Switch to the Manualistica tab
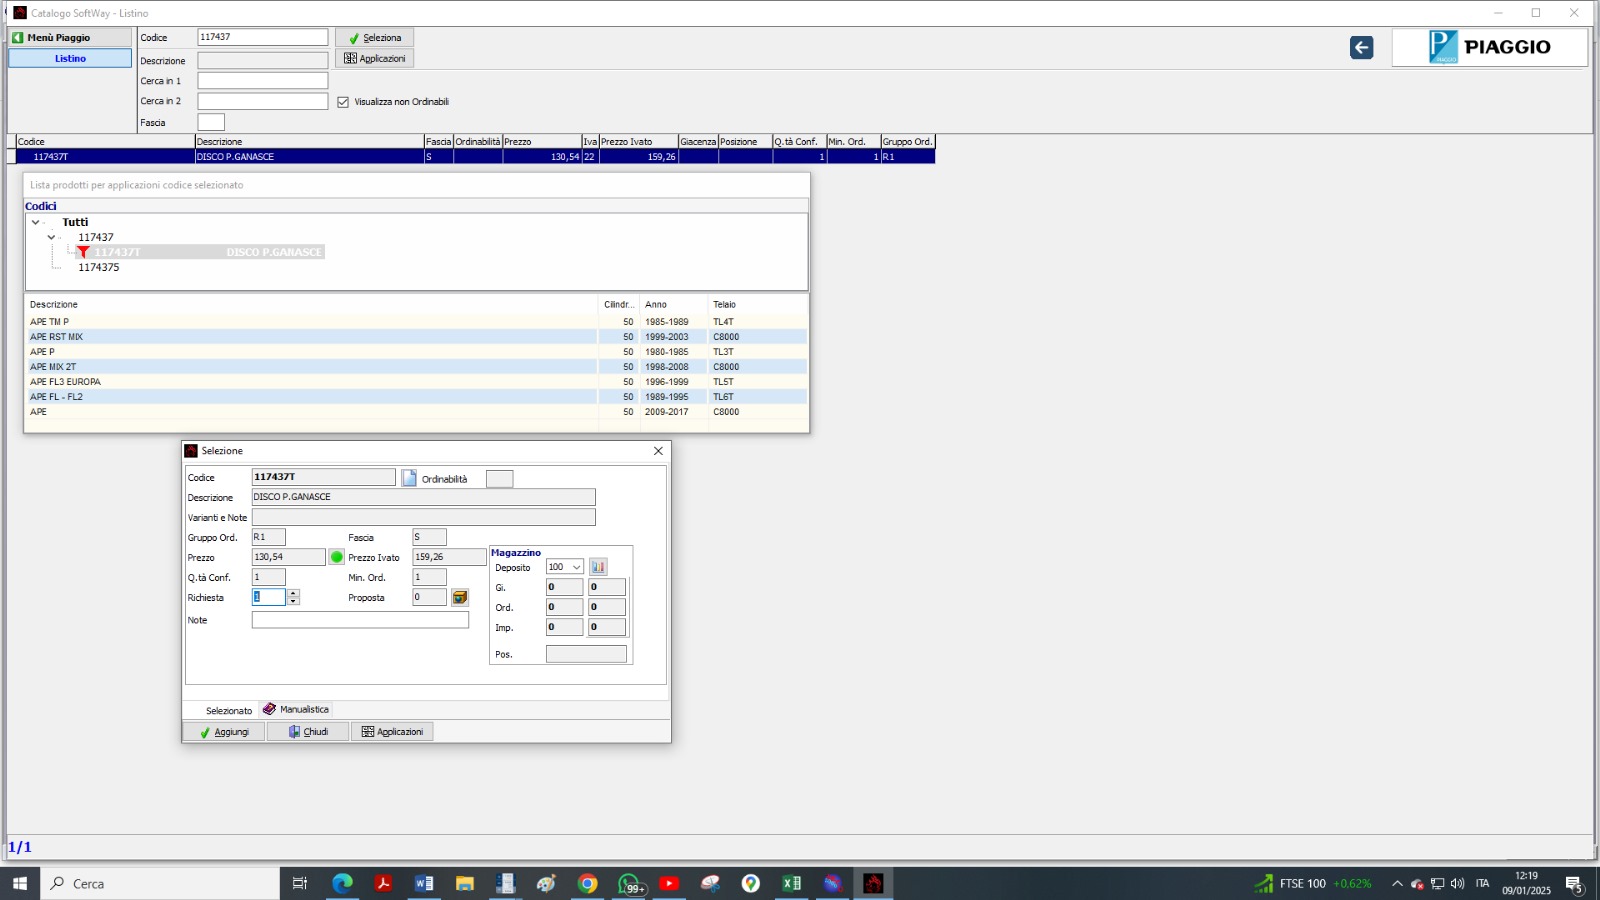1600x900 pixels. (x=296, y=710)
